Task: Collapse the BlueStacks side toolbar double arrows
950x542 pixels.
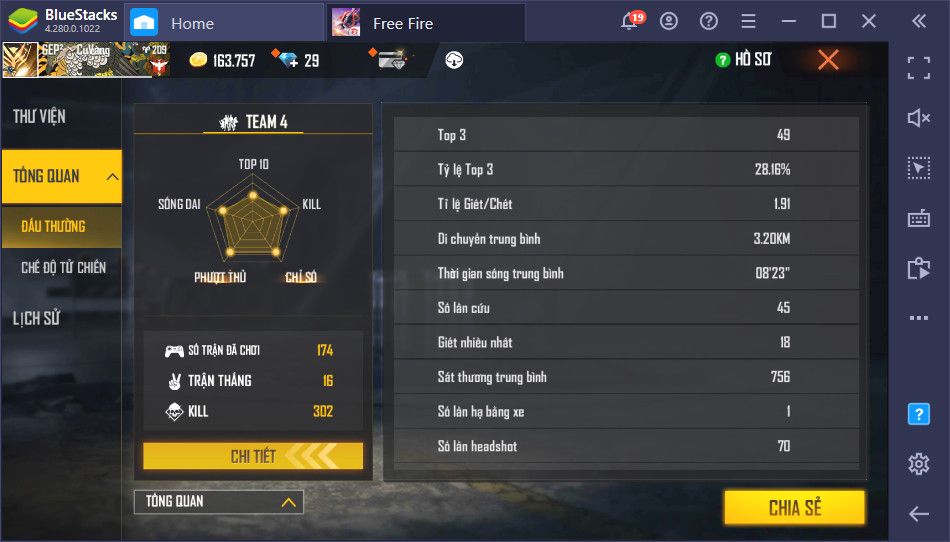Action: tap(918, 21)
